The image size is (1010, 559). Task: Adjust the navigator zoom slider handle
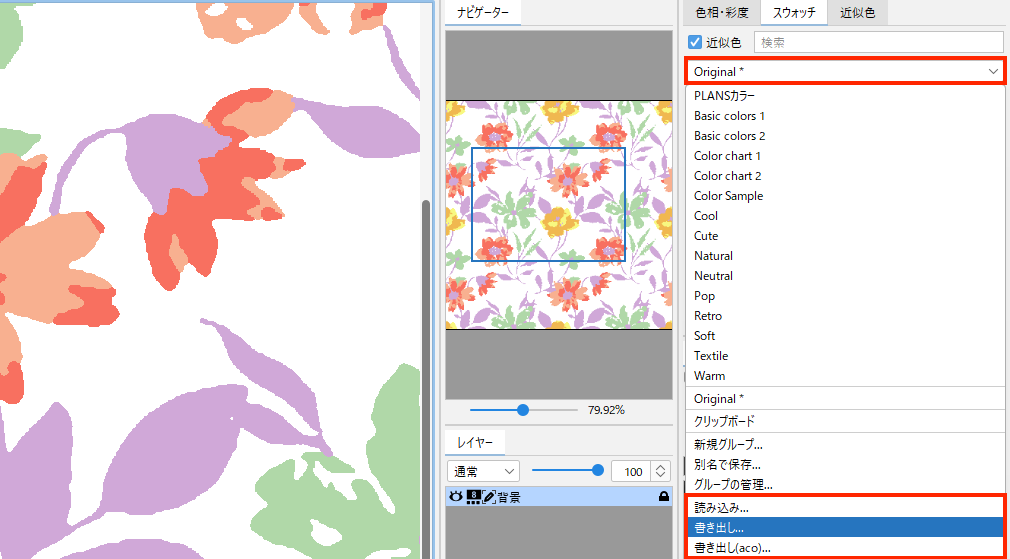(x=523, y=410)
